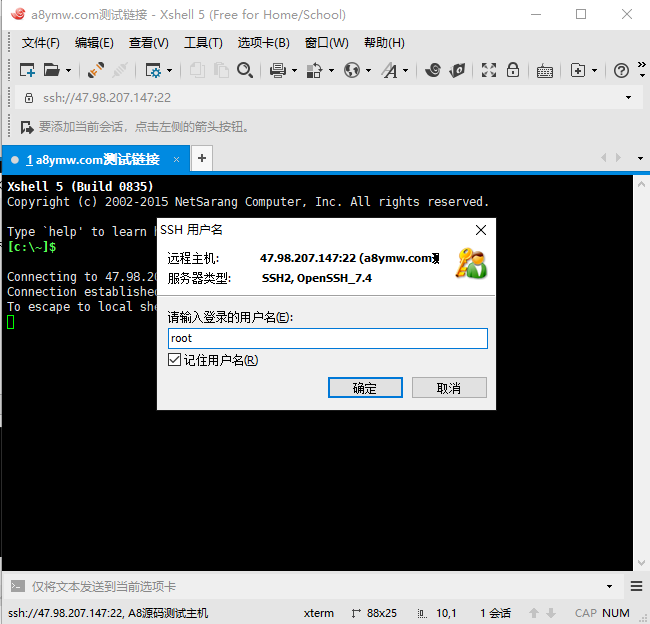Image resolution: width=650 pixels, height=624 pixels.
Task: Toggle the full screen icon
Action: tap(489, 70)
